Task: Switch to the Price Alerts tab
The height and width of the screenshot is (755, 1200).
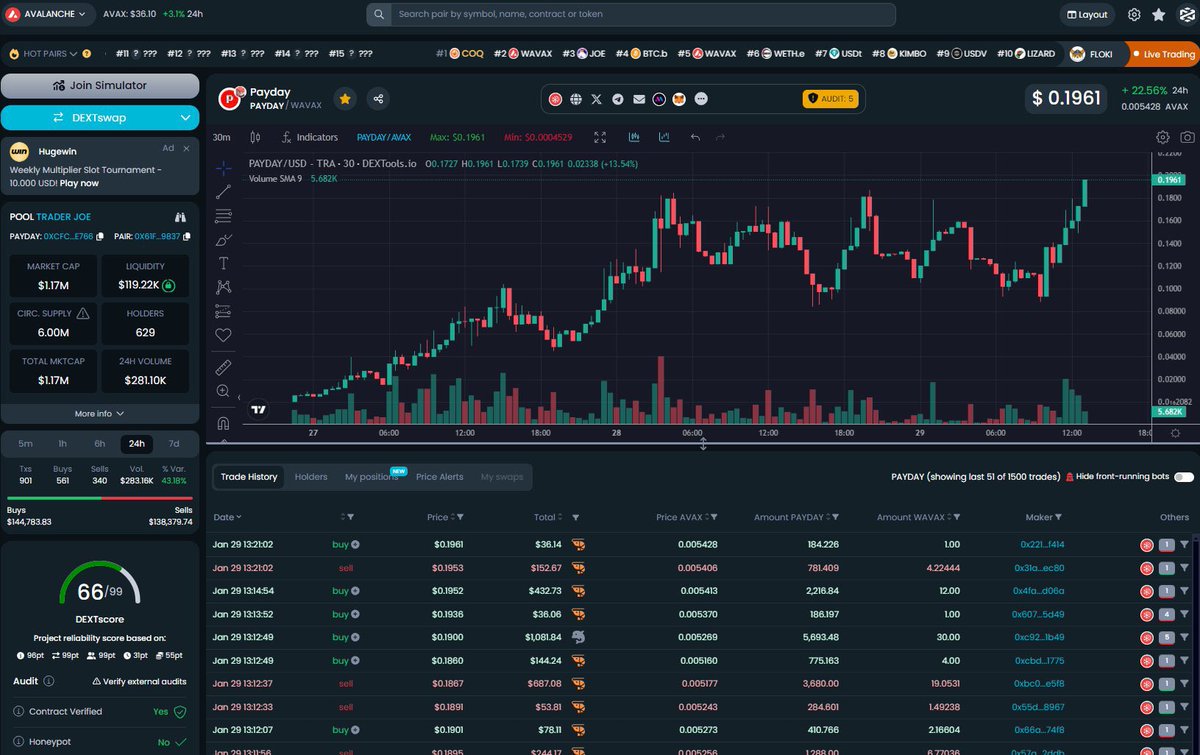Action: pos(440,477)
